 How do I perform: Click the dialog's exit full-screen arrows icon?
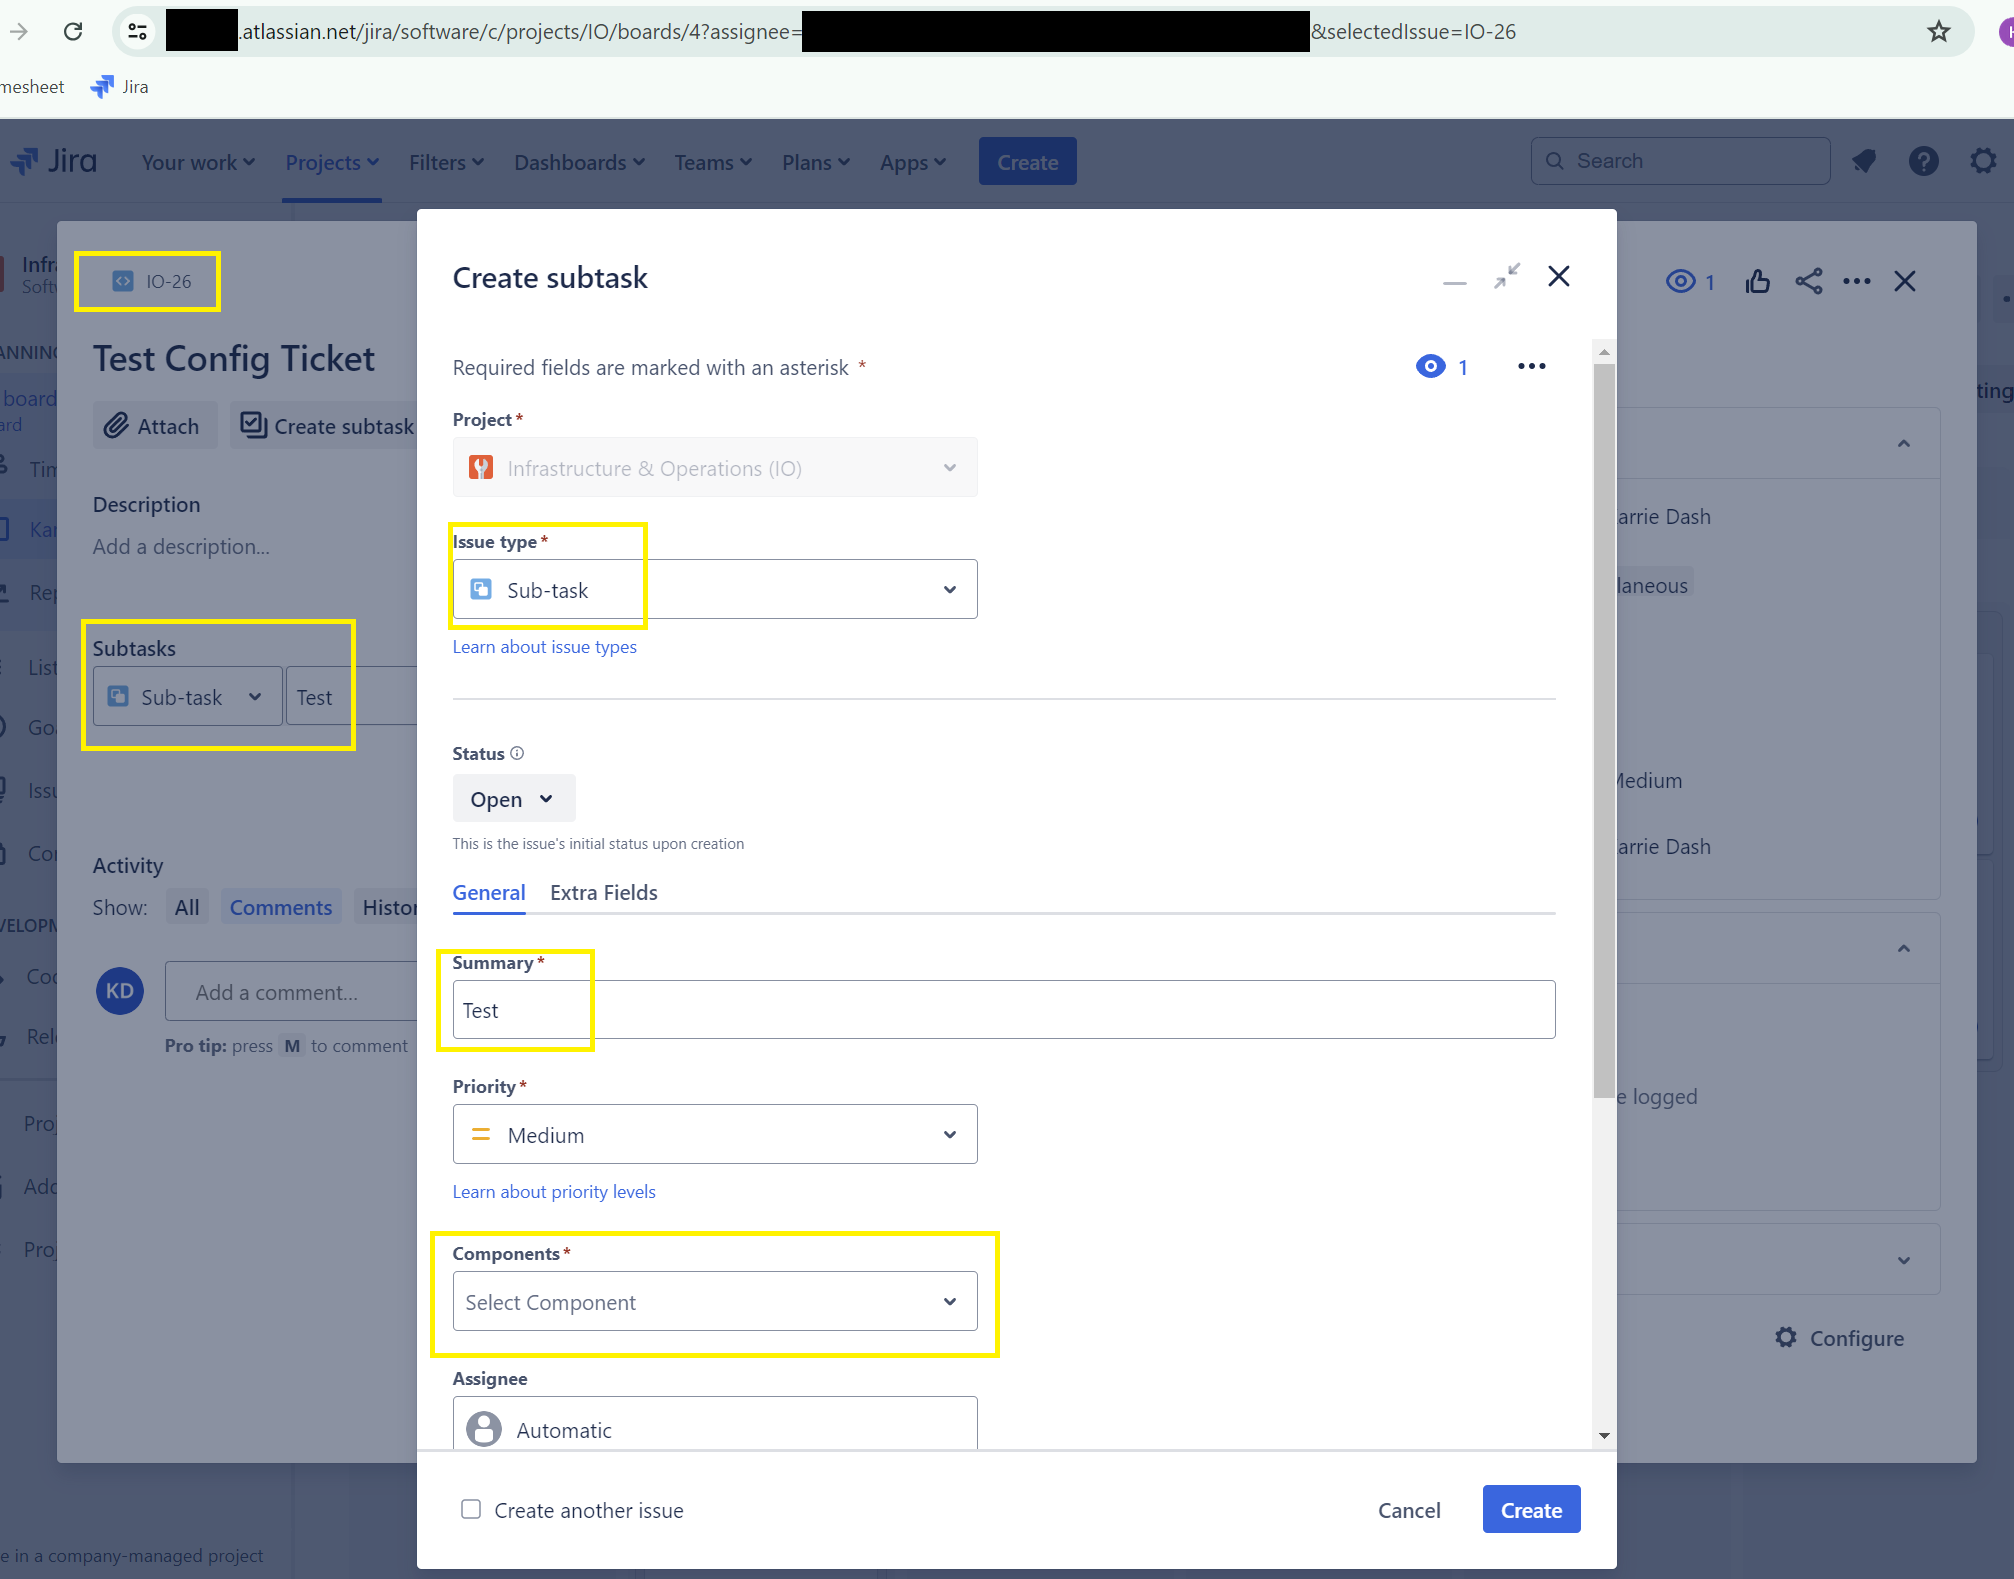[1507, 277]
